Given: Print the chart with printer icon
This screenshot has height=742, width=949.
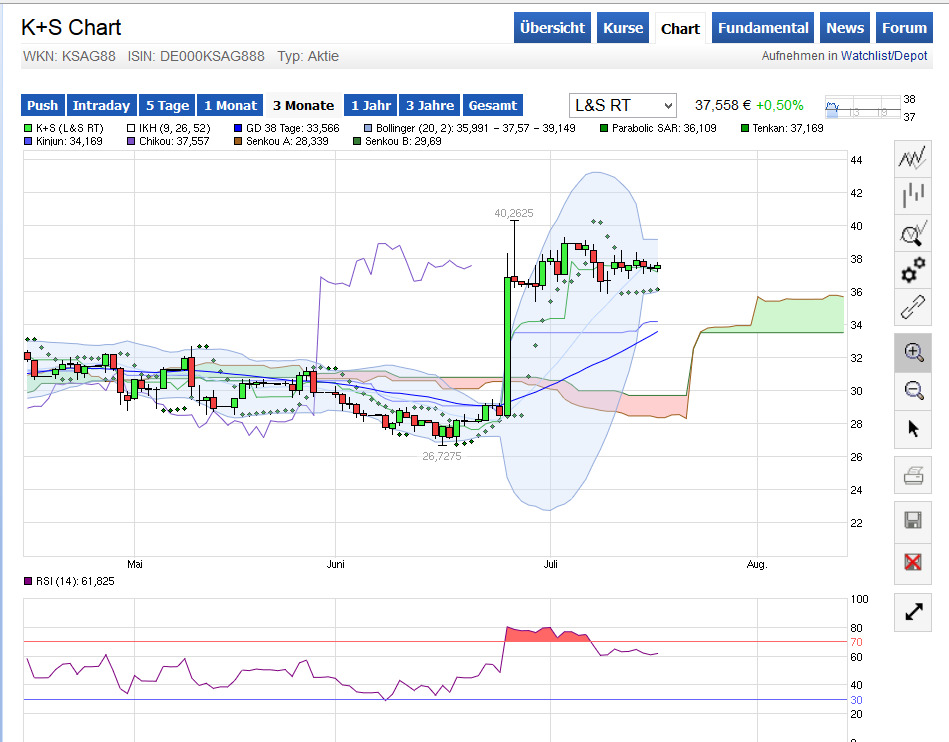Looking at the screenshot, I should click(912, 476).
